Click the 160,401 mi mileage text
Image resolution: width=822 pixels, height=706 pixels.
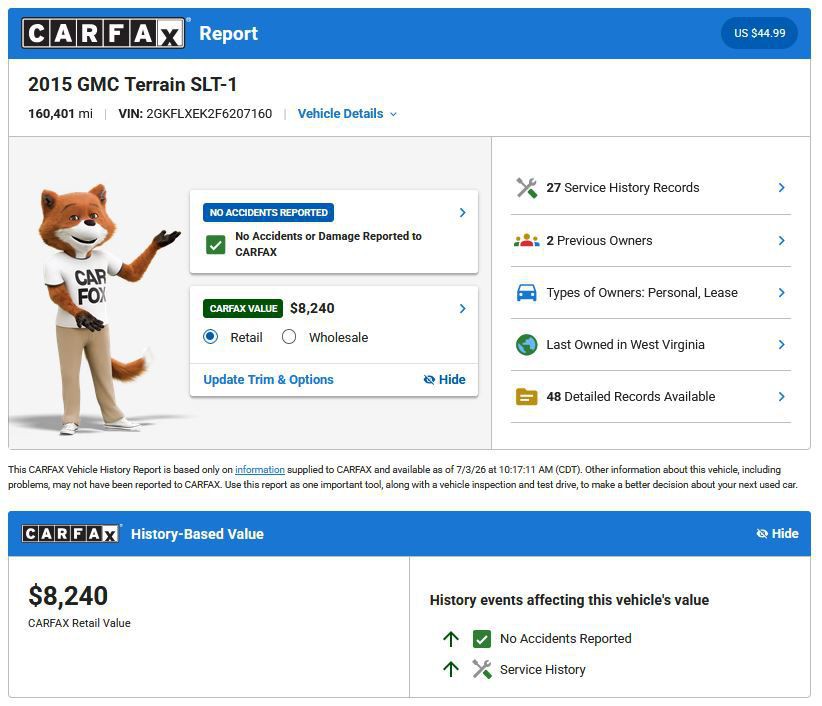tap(60, 114)
